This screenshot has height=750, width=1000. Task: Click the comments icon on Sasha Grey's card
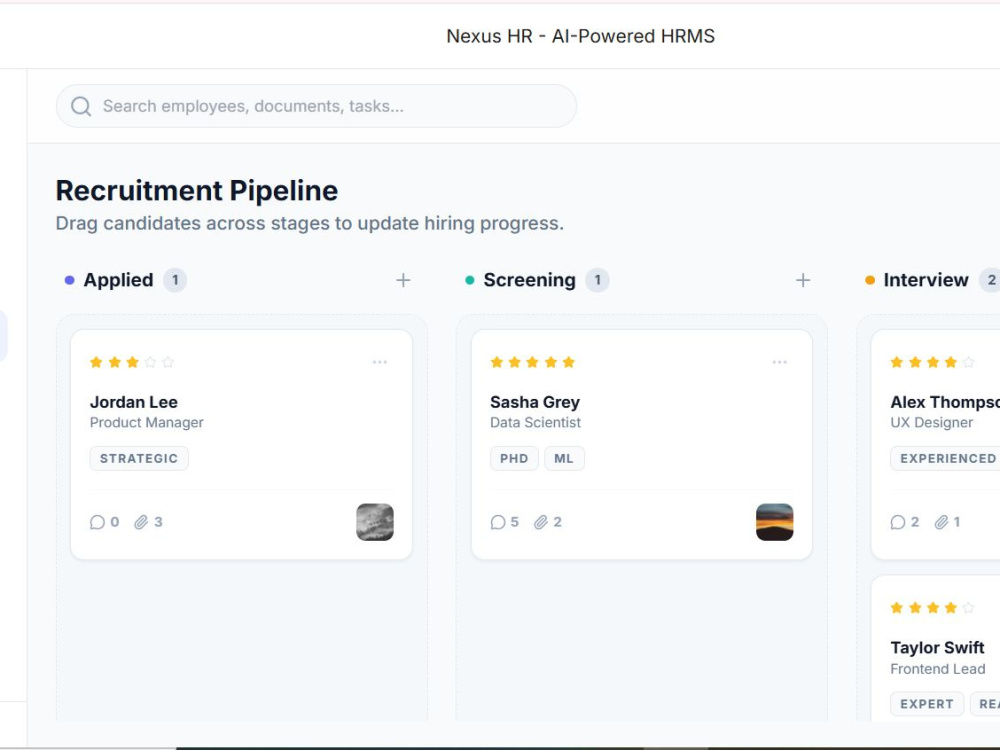[497, 522]
